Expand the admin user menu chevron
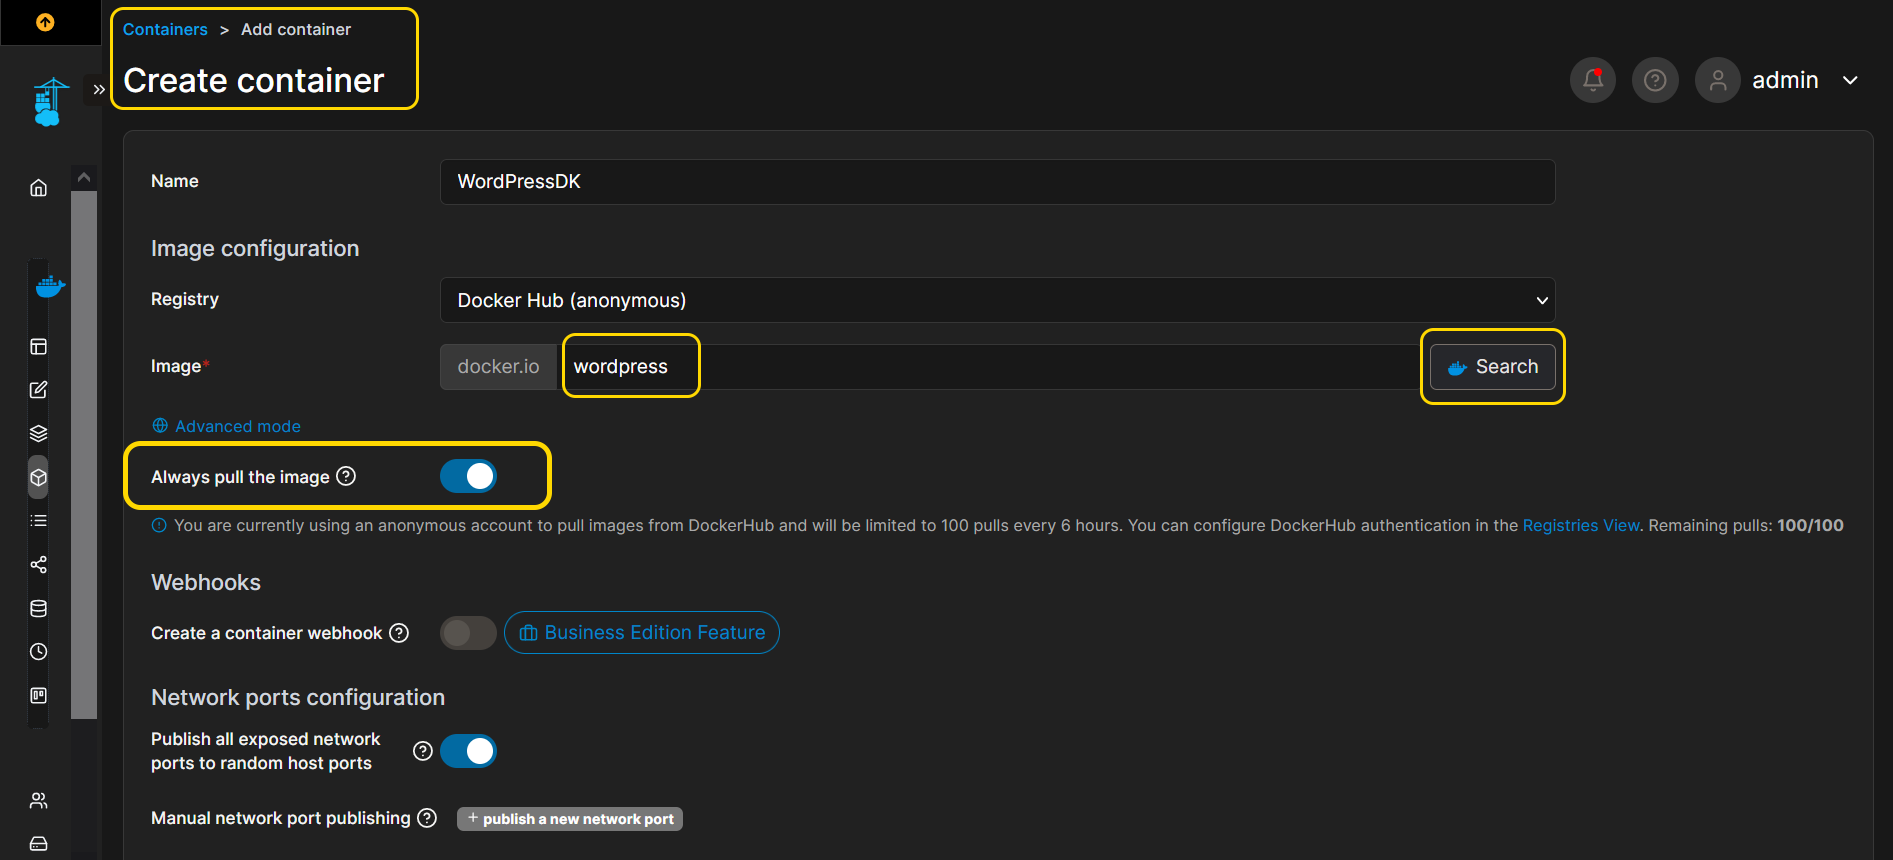1893x860 pixels. [1850, 80]
